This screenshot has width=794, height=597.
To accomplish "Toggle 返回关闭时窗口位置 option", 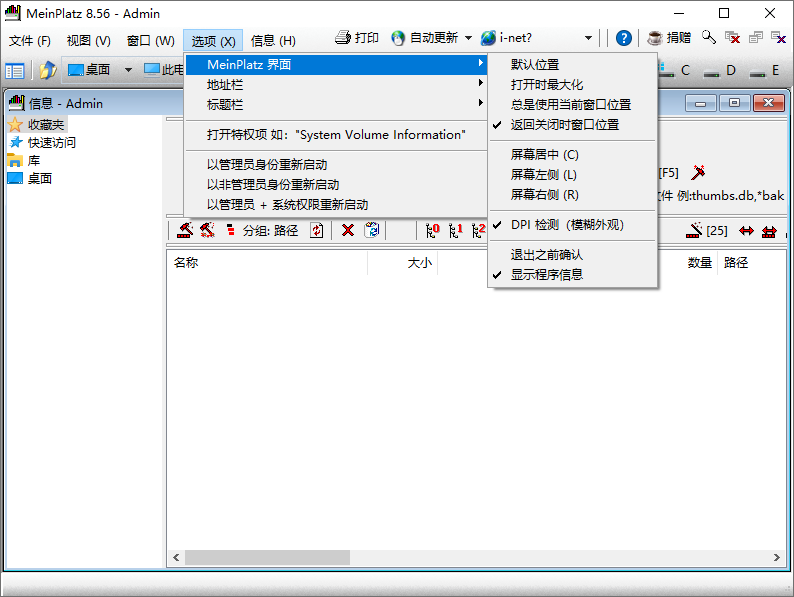I will pos(573,125).
